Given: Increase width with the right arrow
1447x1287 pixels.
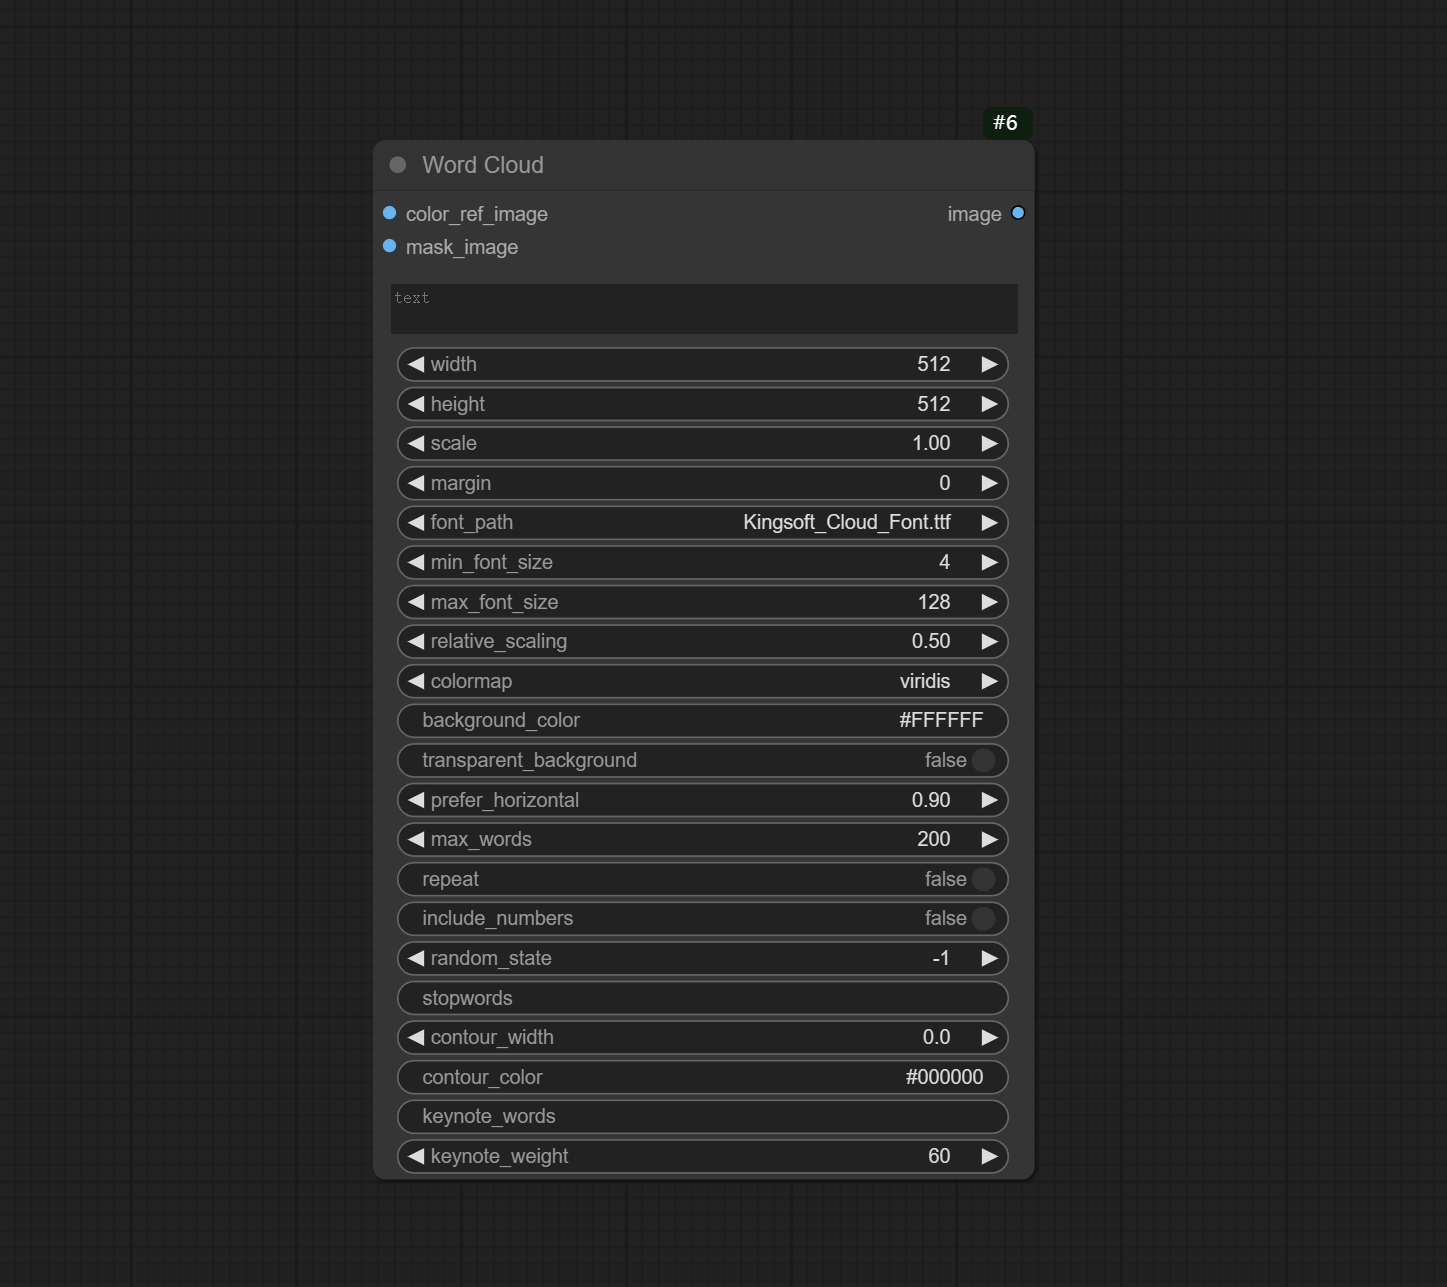Looking at the screenshot, I should [x=989, y=364].
